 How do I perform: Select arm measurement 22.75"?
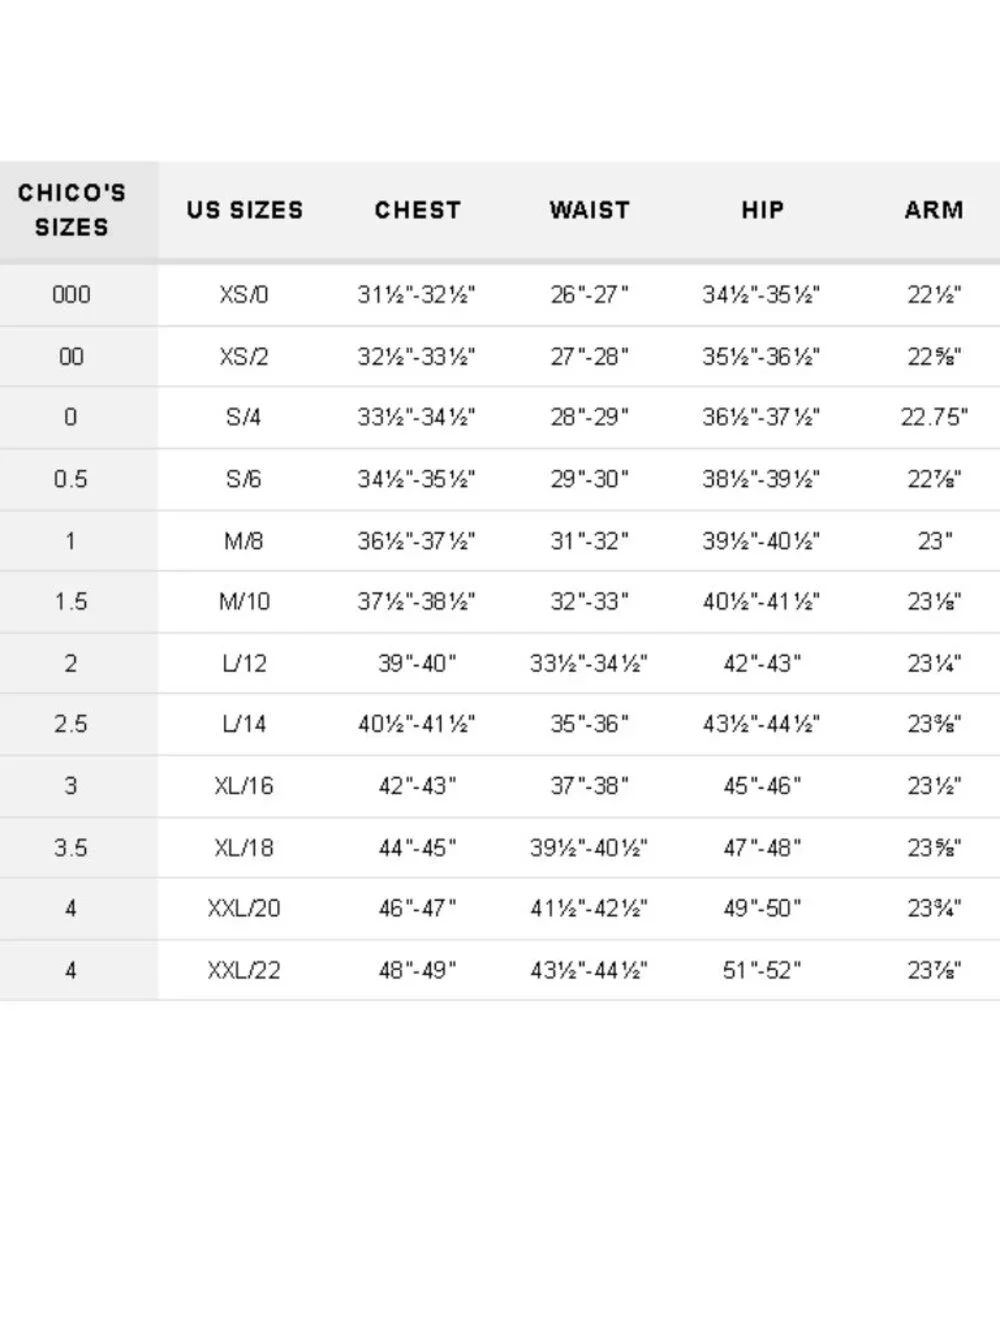pos(934,417)
